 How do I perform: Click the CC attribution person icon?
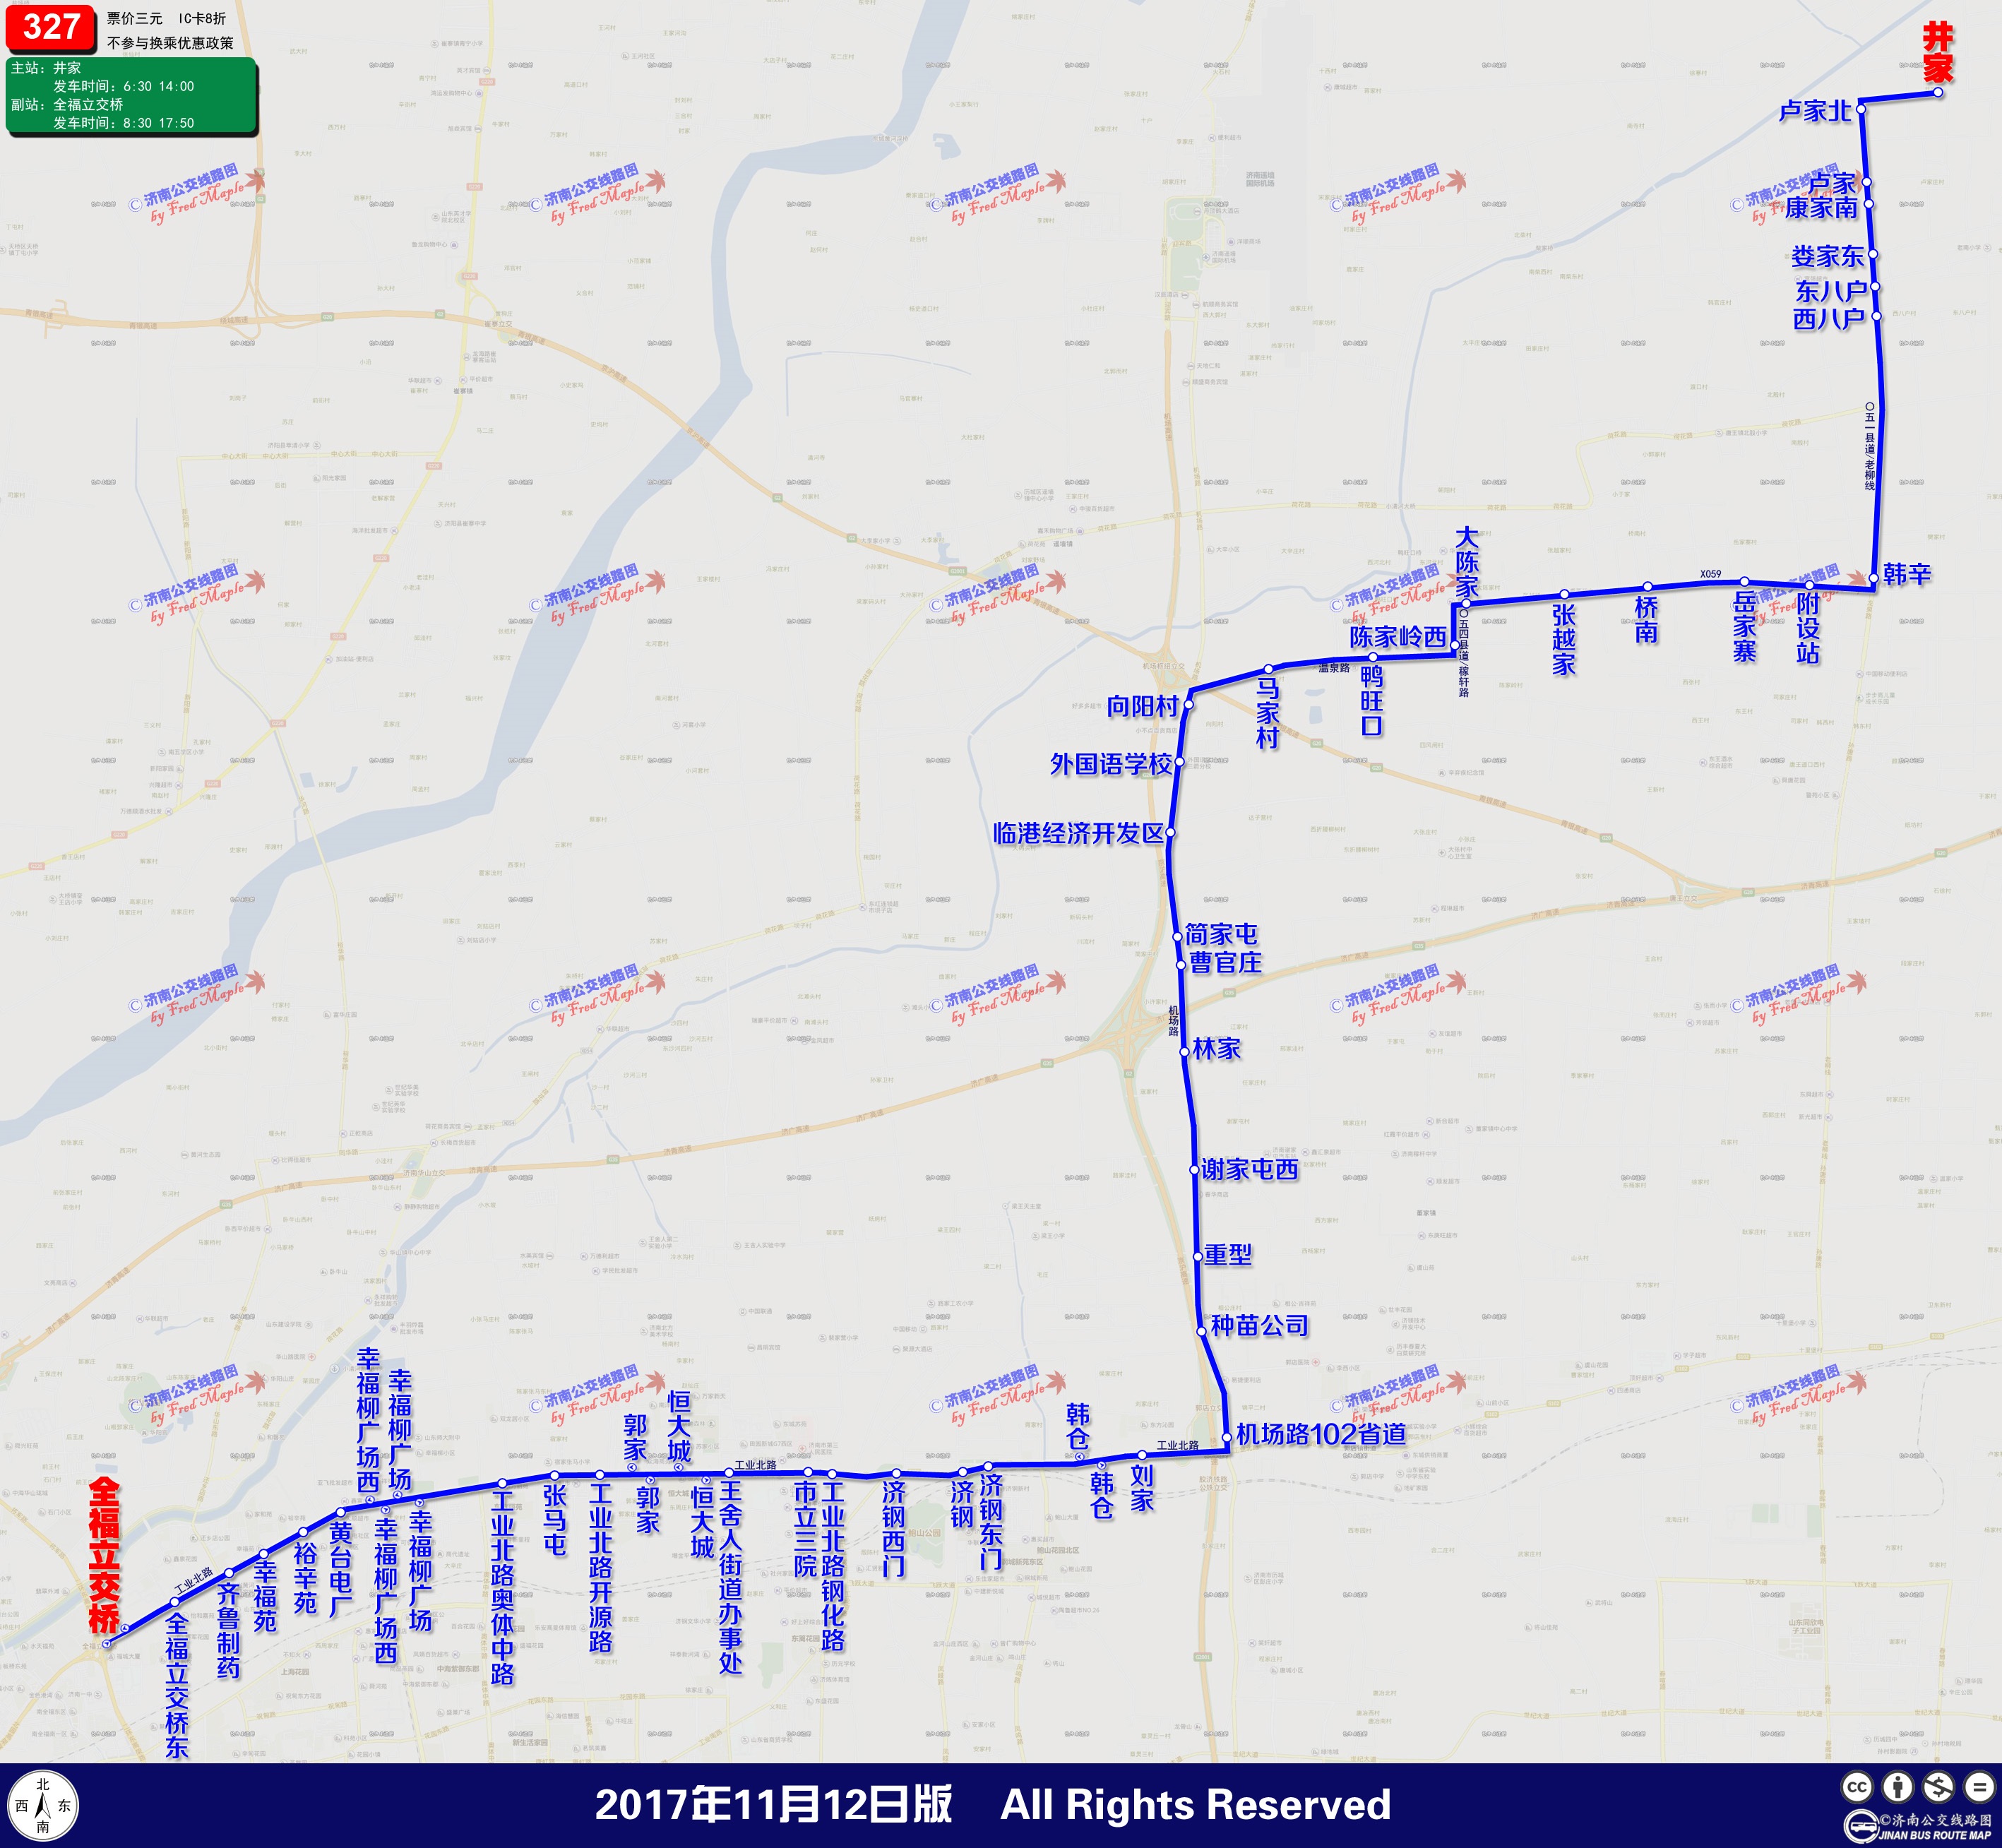pos(1897,1788)
